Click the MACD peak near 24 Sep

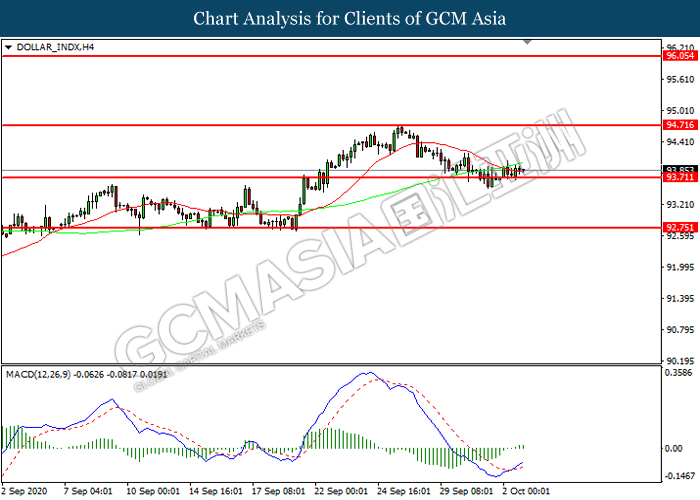click(370, 373)
